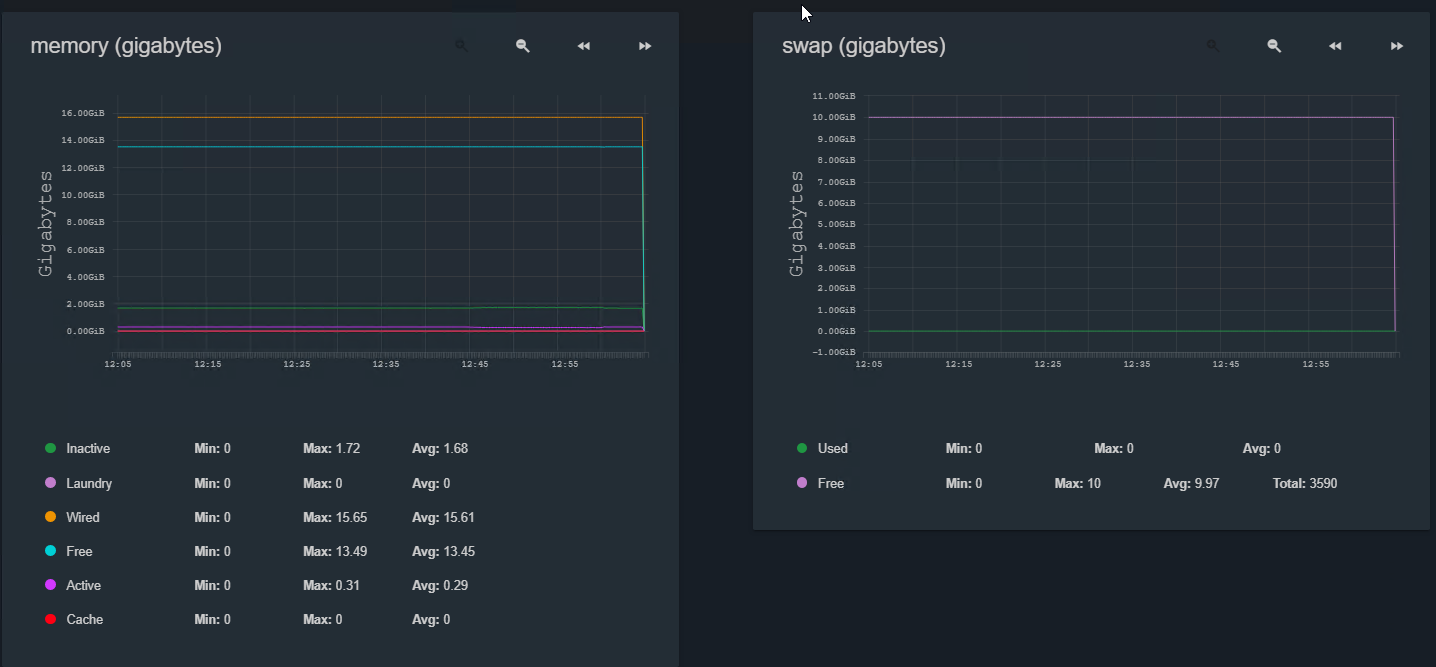1436x667 pixels.
Task: Select the Inactive series label
Action: pyautogui.click(x=88, y=448)
